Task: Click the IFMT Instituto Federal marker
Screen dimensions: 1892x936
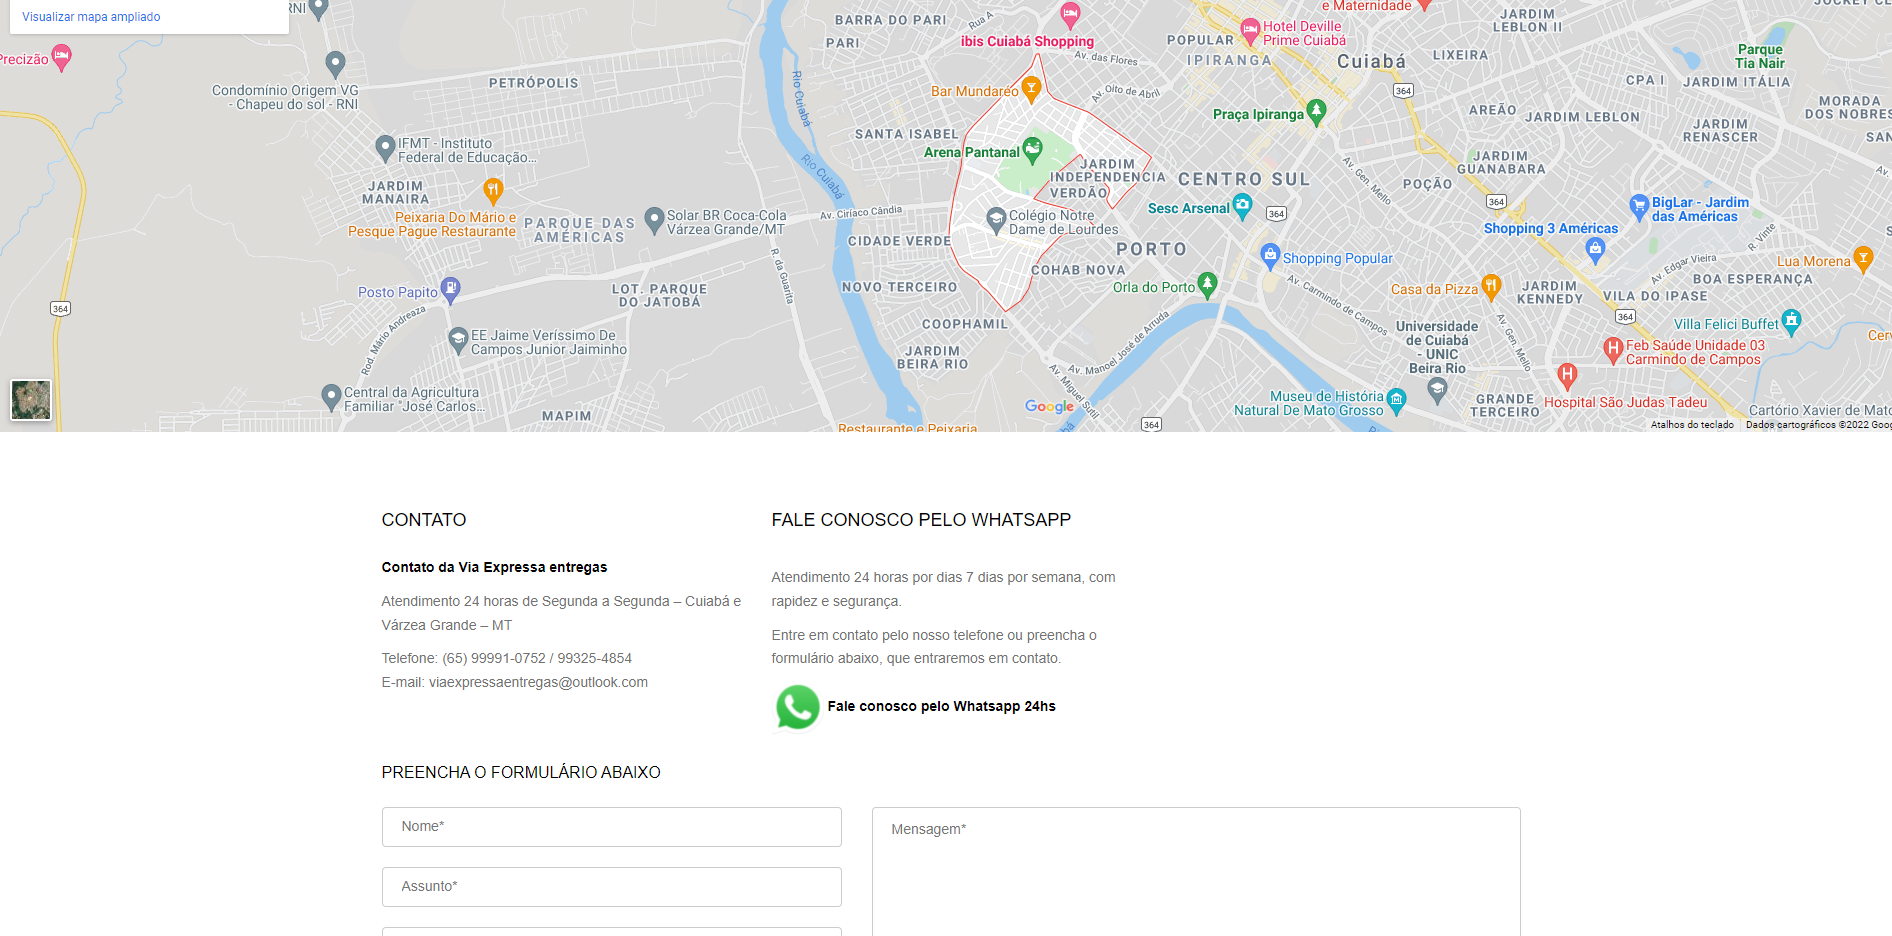Action: coord(385,149)
